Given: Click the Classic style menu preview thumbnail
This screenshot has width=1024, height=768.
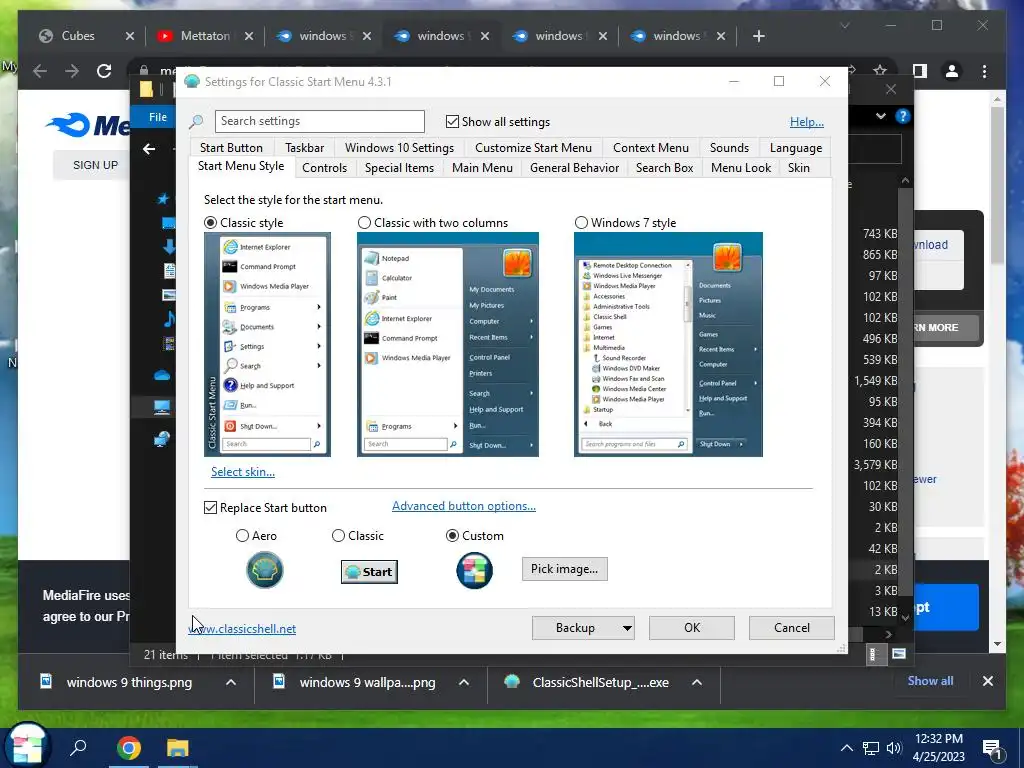Looking at the screenshot, I should (x=267, y=344).
